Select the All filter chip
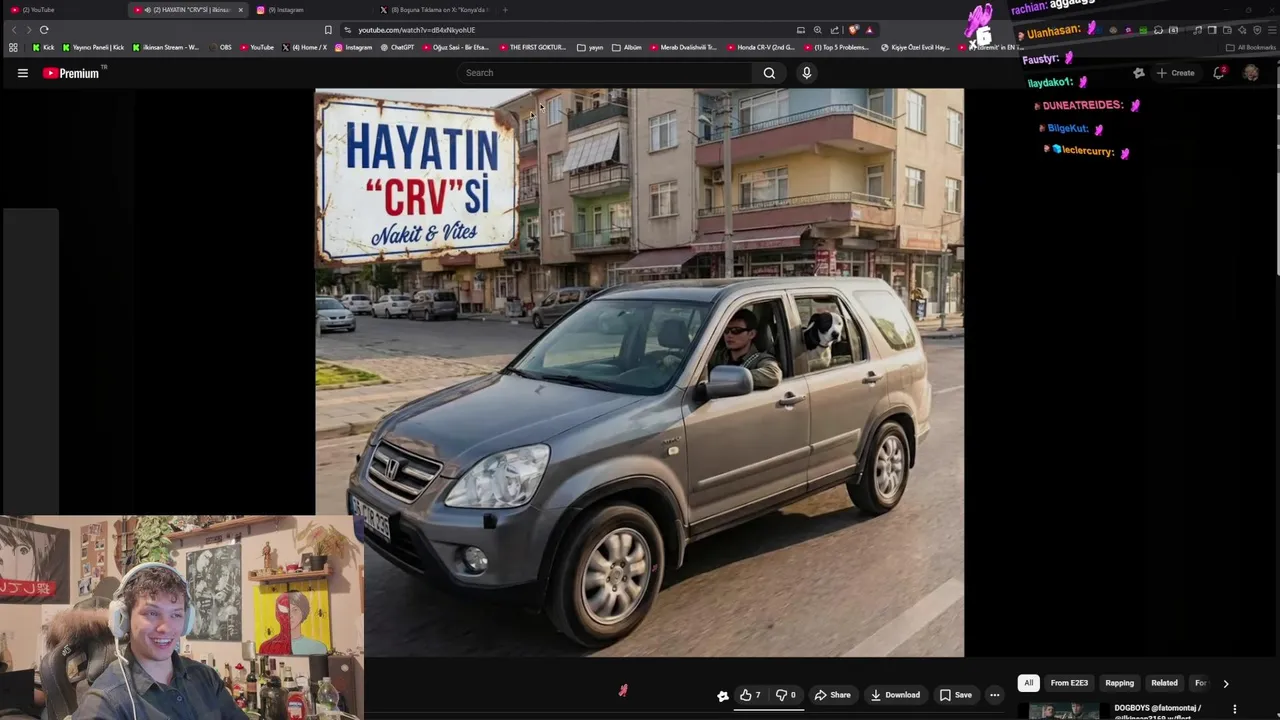Screen dimensions: 1280x720 click(1028, 683)
